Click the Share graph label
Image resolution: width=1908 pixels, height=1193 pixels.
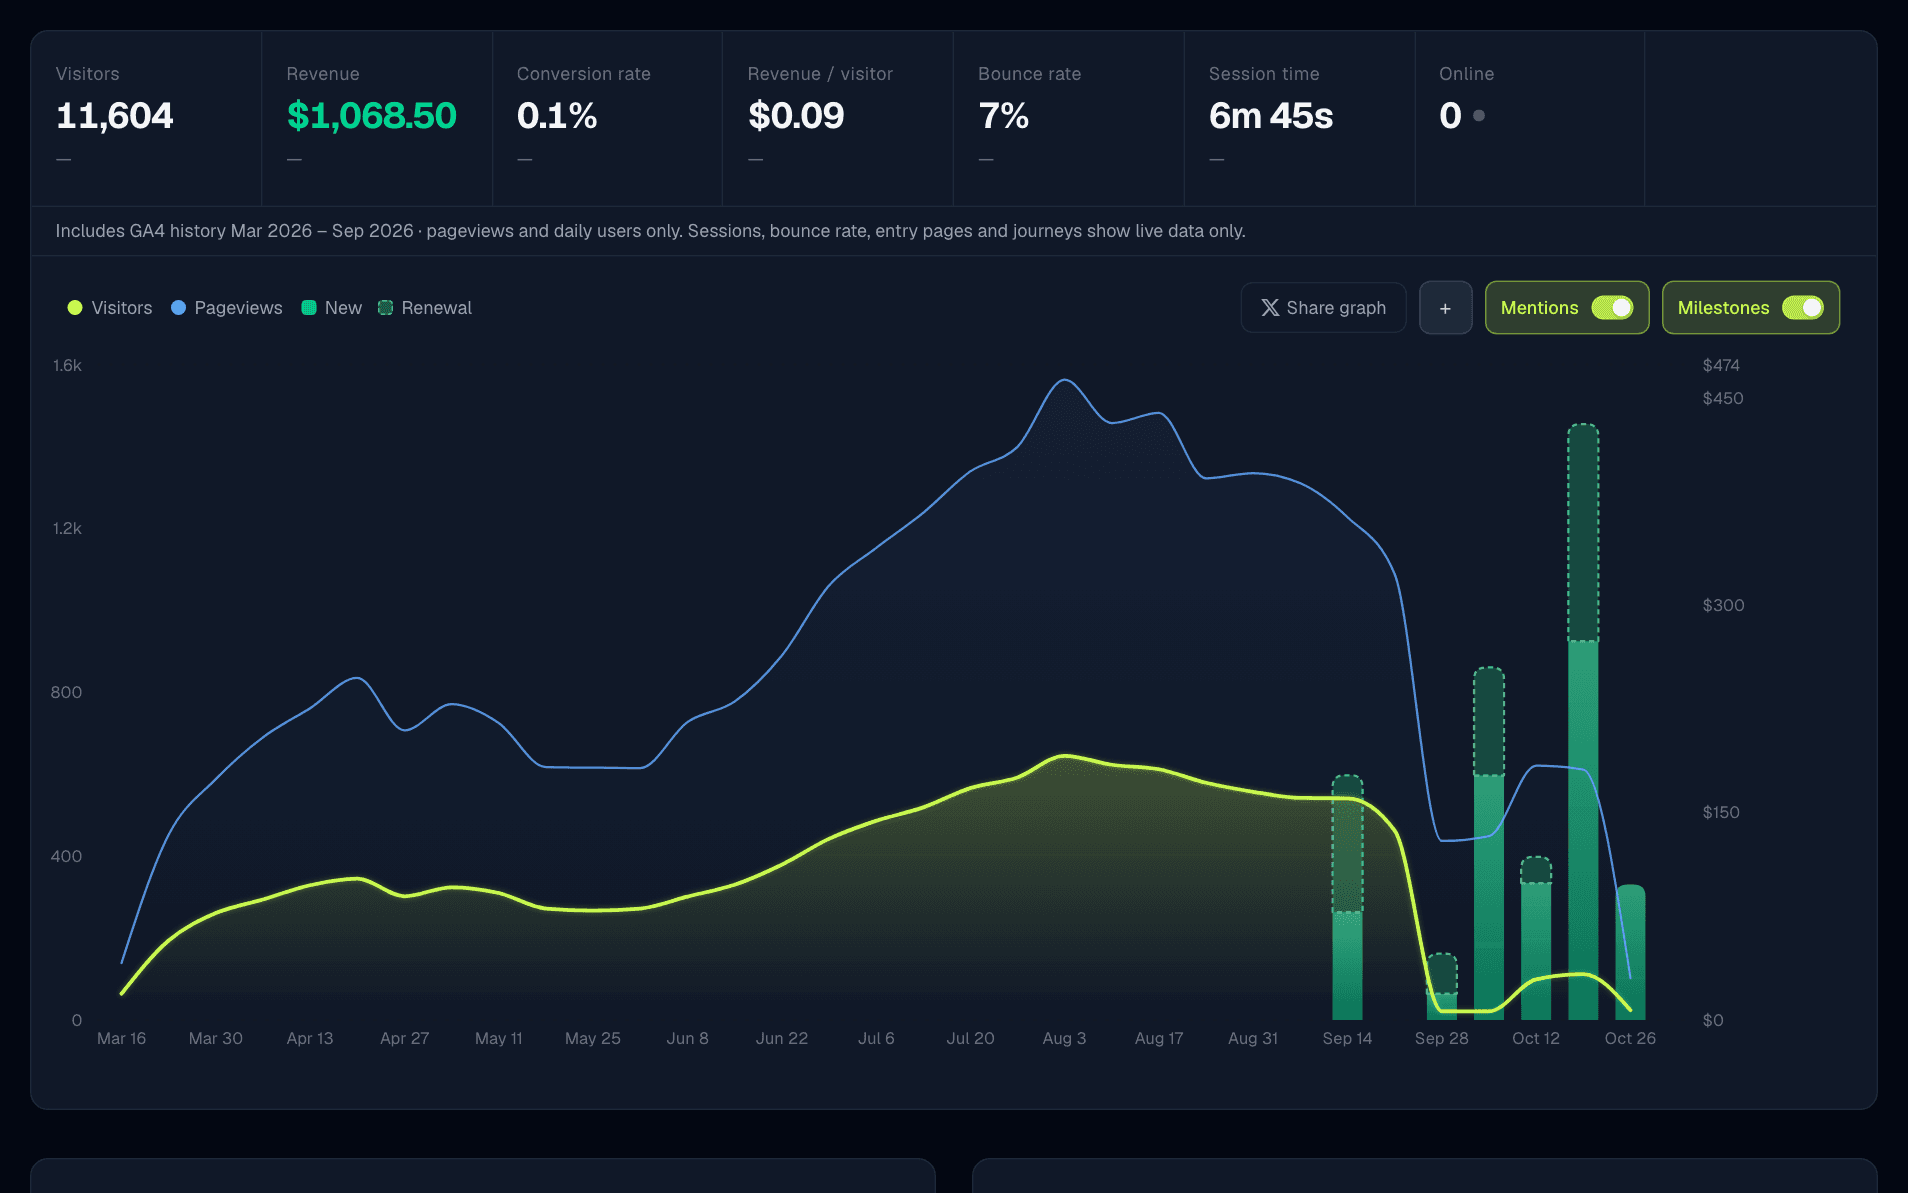pyautogui.click(x=1336, y=308)
